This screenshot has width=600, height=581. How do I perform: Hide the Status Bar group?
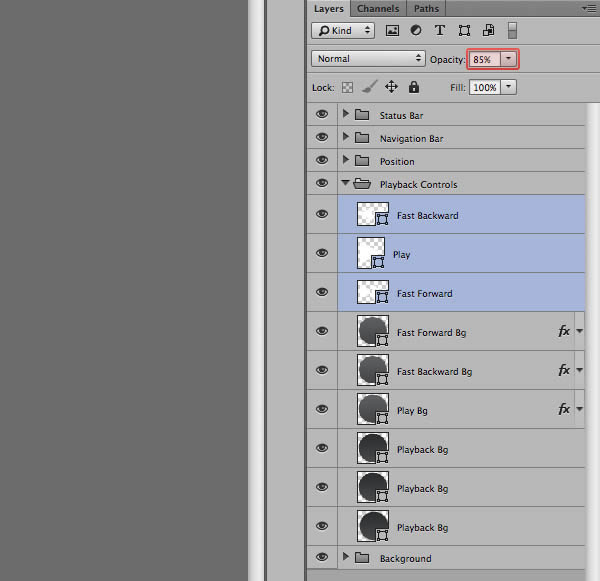(x=322, y=114)
